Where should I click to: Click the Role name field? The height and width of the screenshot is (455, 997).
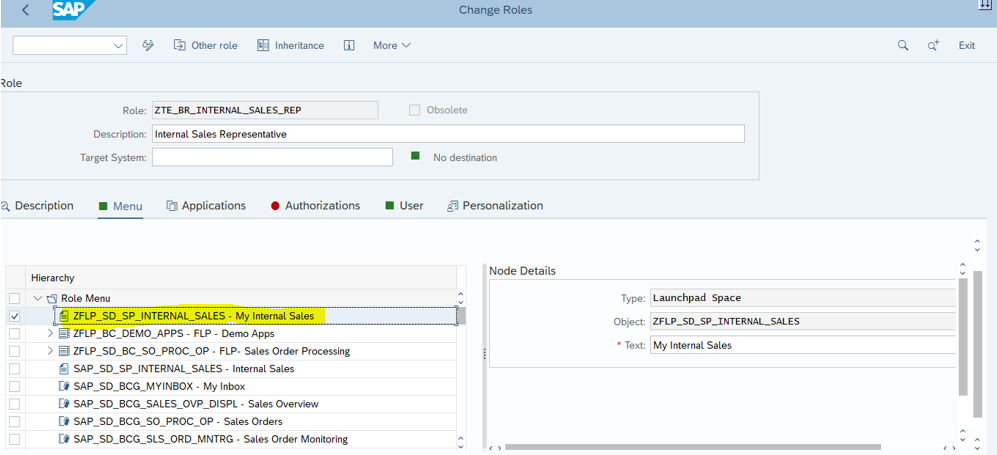pos(265,110)
